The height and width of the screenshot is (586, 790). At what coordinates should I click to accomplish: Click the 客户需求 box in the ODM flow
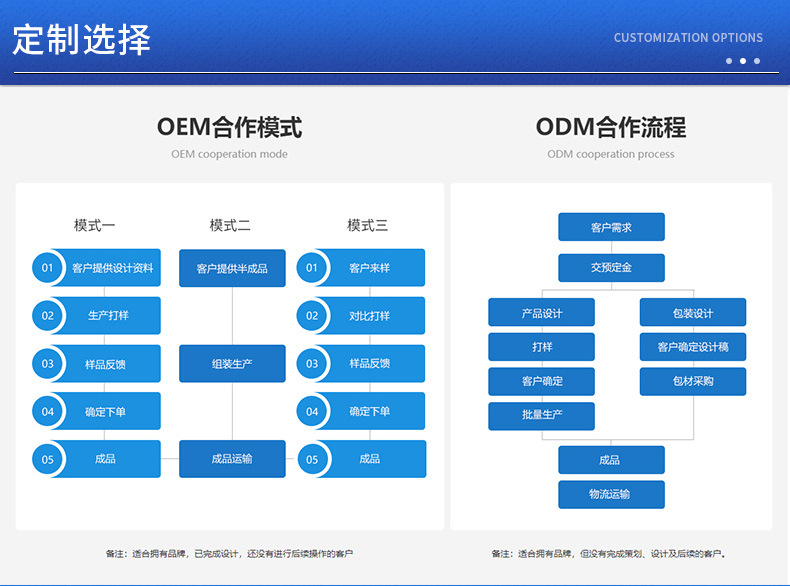click(611, 227)
